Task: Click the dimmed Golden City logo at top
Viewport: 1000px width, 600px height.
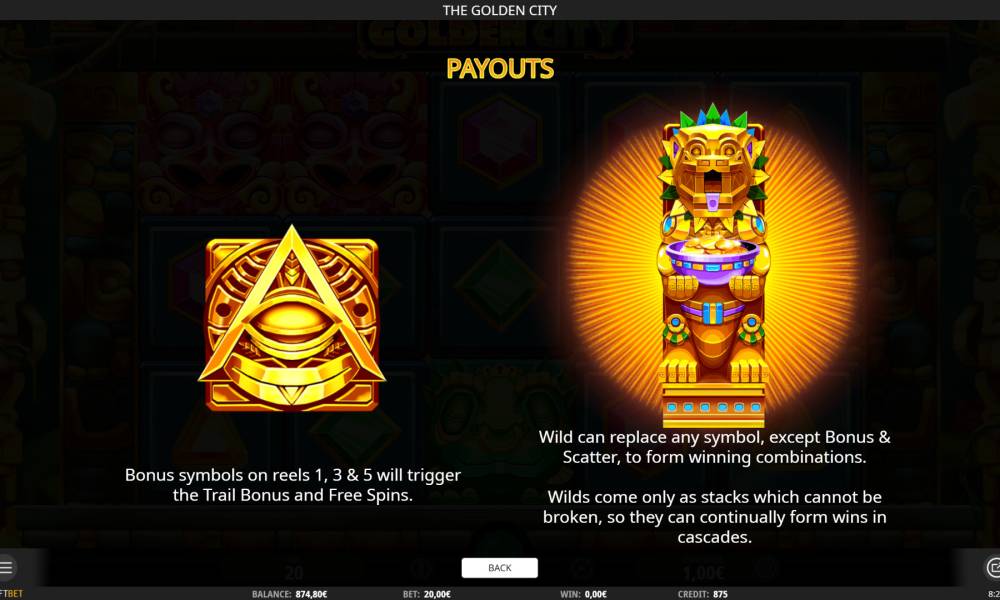Action: pyautogui.click(x=496, y=38)
